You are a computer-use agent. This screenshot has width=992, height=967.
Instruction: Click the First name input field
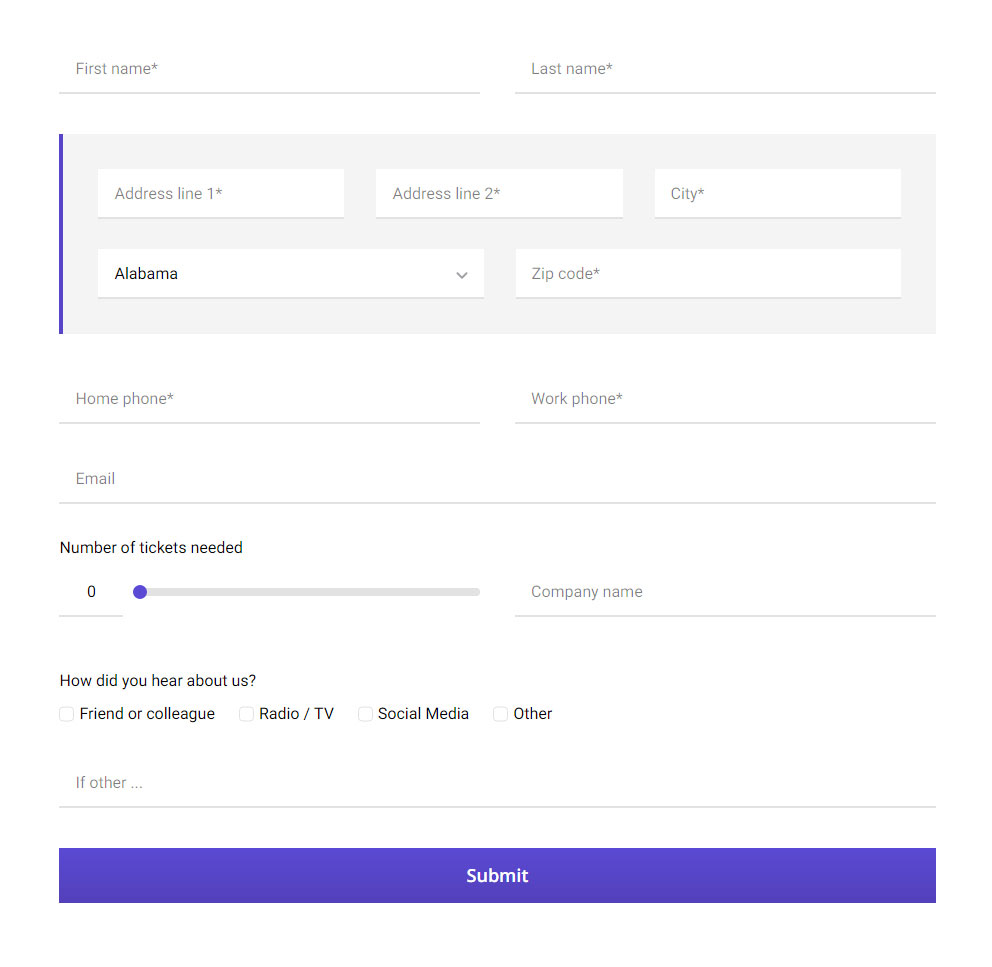pyautogui.click(x=269, y=69)
